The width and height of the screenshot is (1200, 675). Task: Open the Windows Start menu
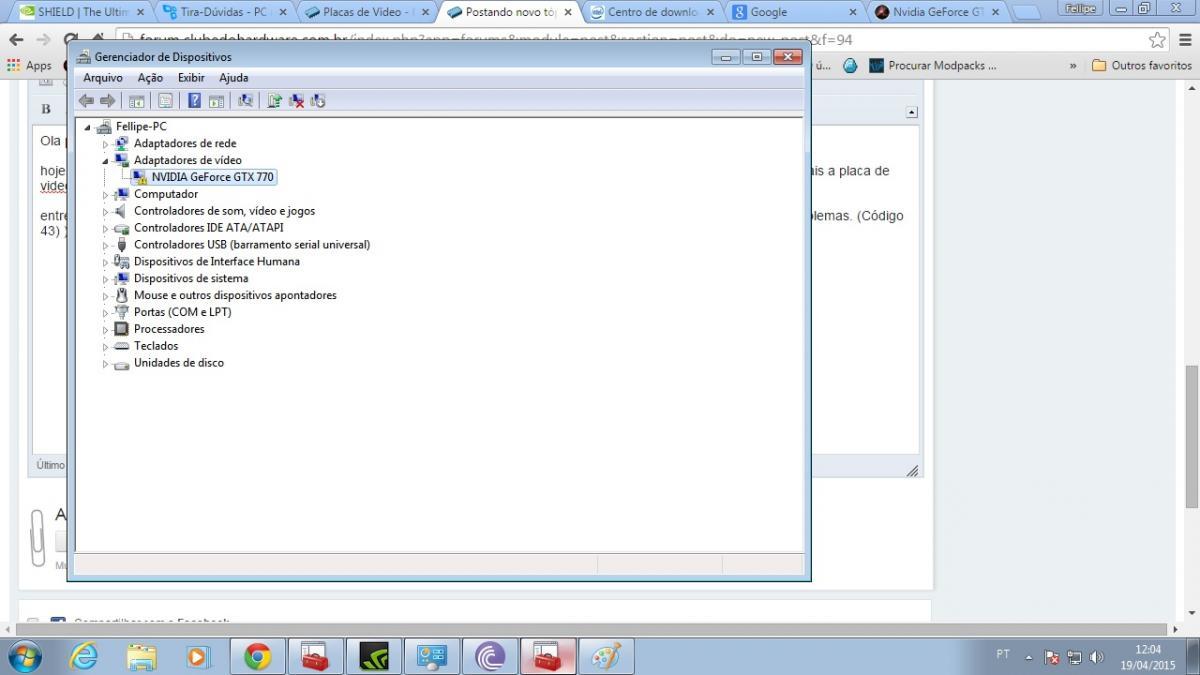coord(24,656)
